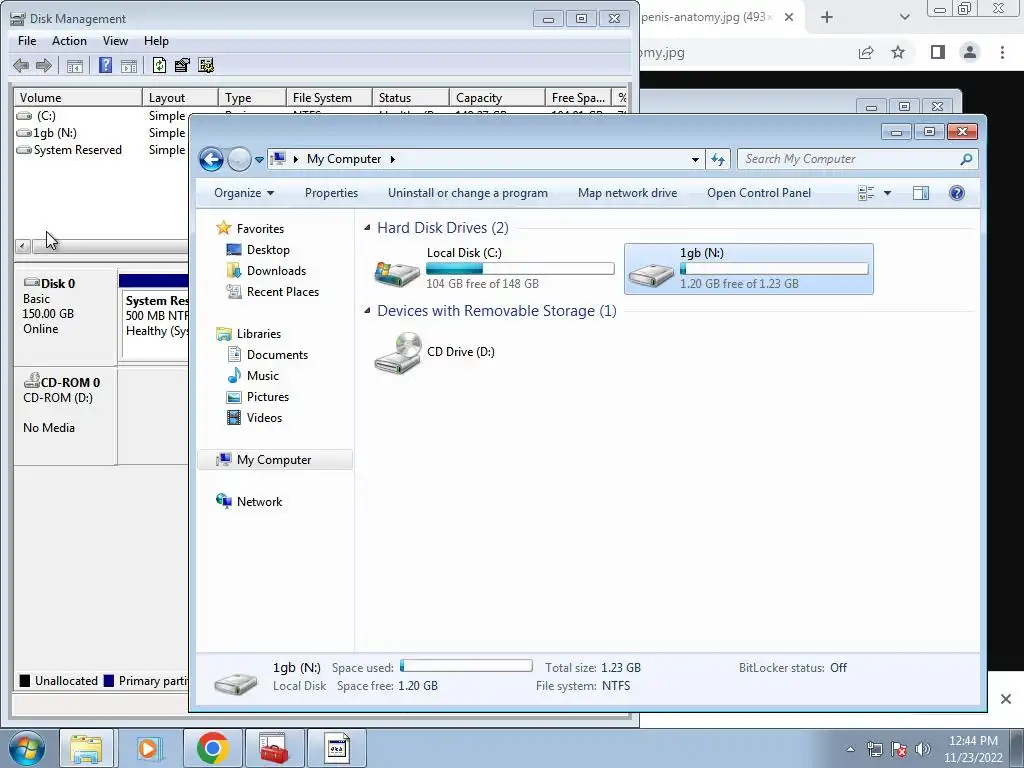Open the Help menu in Disk Management
The height and width of the screenshot is (768, 1024).
[156, 40]
